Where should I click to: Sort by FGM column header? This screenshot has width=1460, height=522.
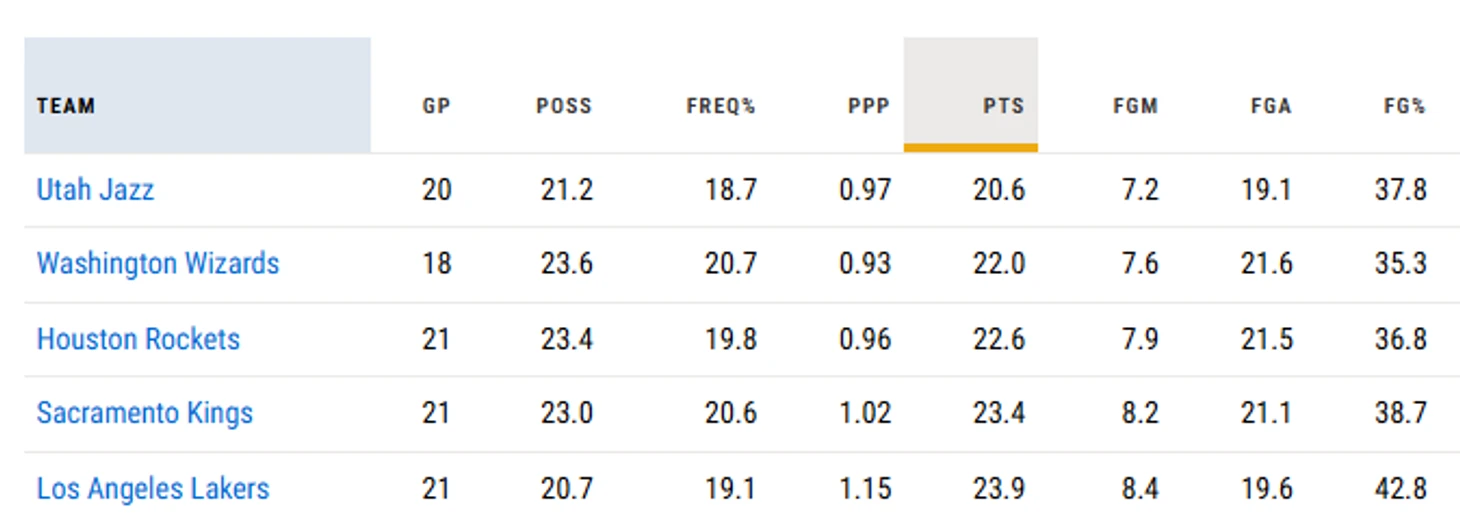click(1135, 106)
